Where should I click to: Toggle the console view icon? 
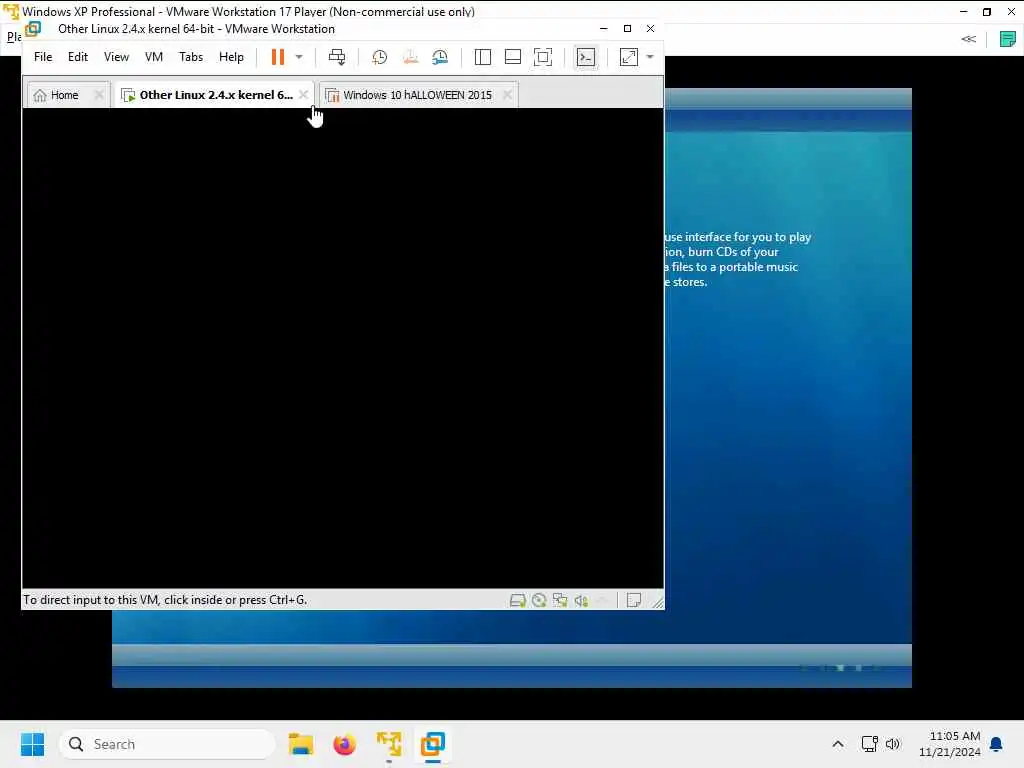(x=586, y=57)
